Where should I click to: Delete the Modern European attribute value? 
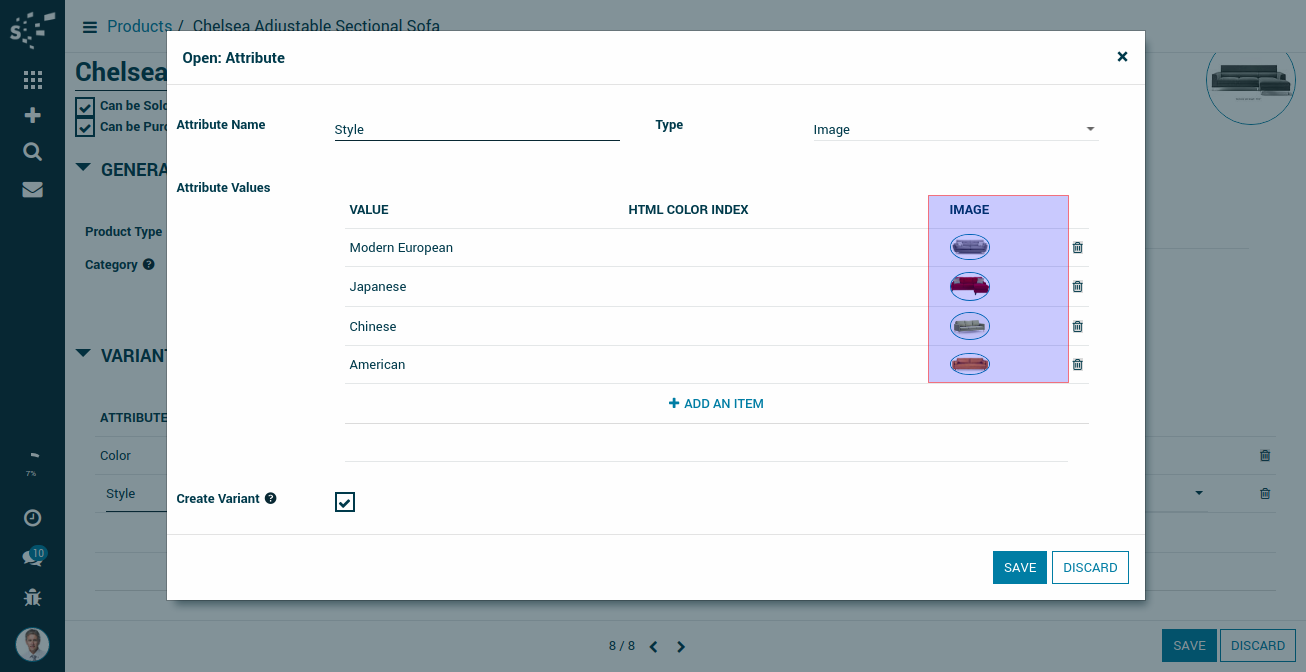coord(1077,248)
